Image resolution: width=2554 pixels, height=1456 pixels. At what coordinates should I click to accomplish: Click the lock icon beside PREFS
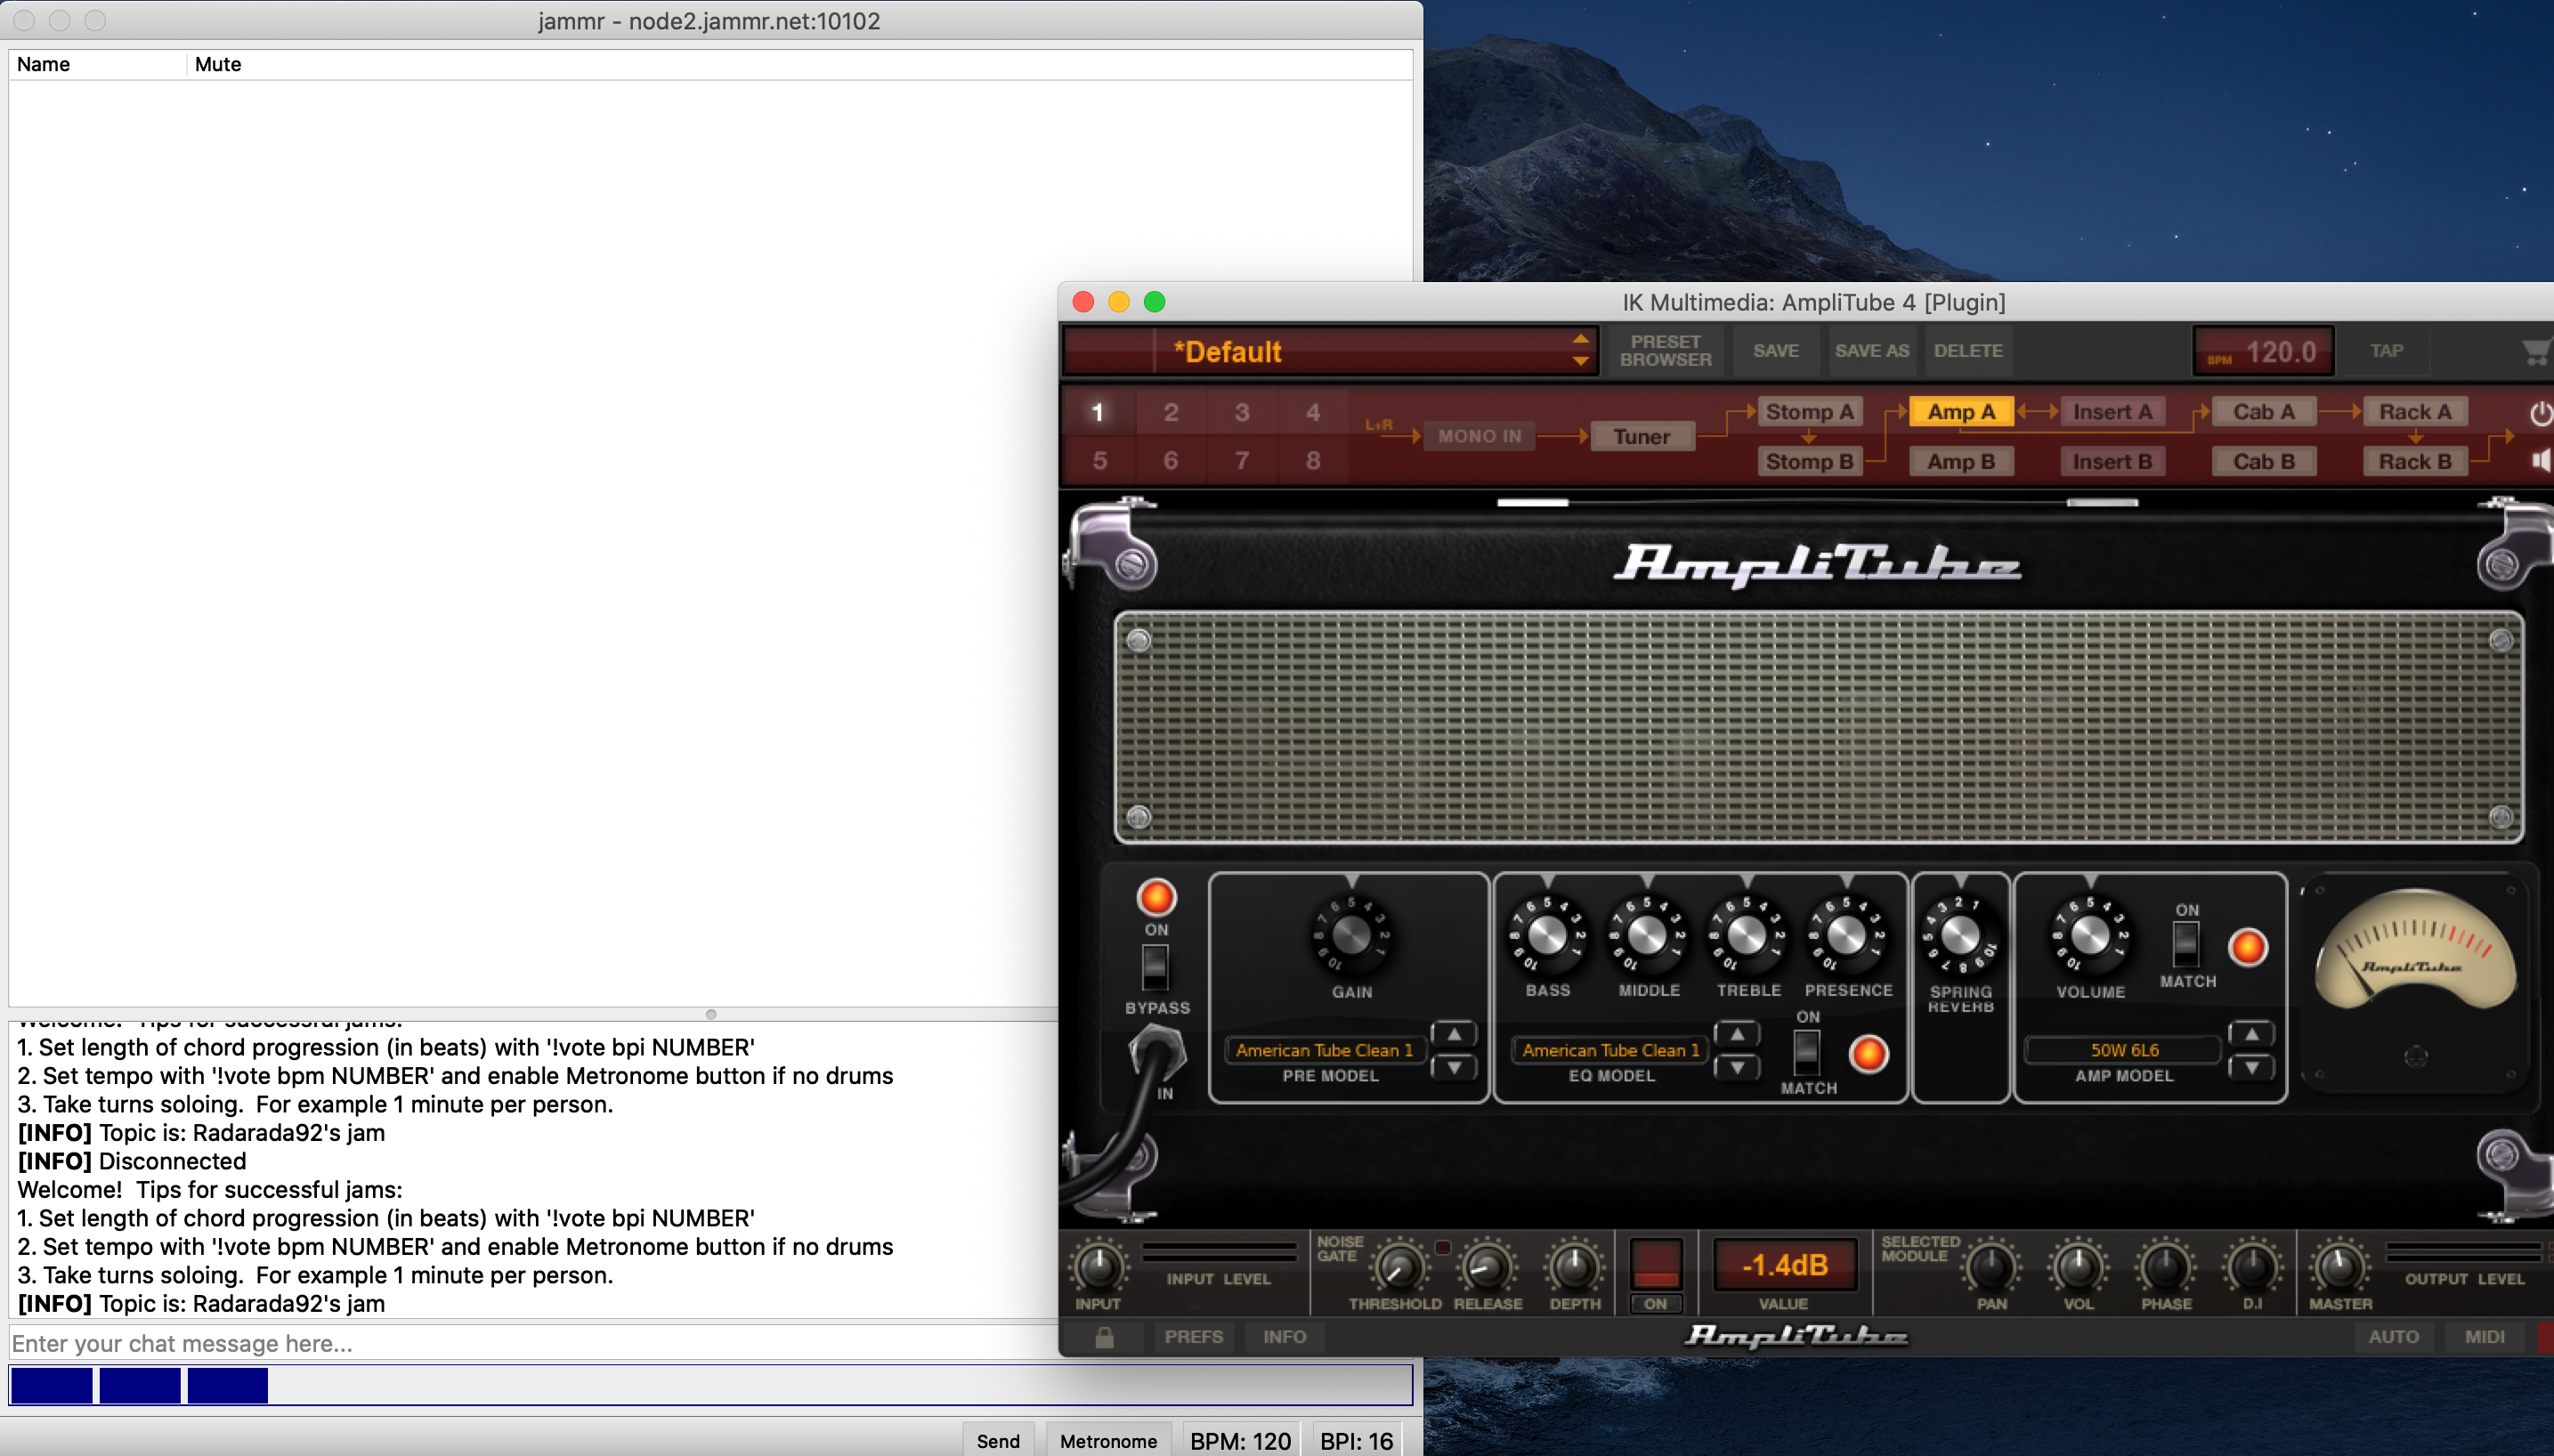point(1105,1337)
